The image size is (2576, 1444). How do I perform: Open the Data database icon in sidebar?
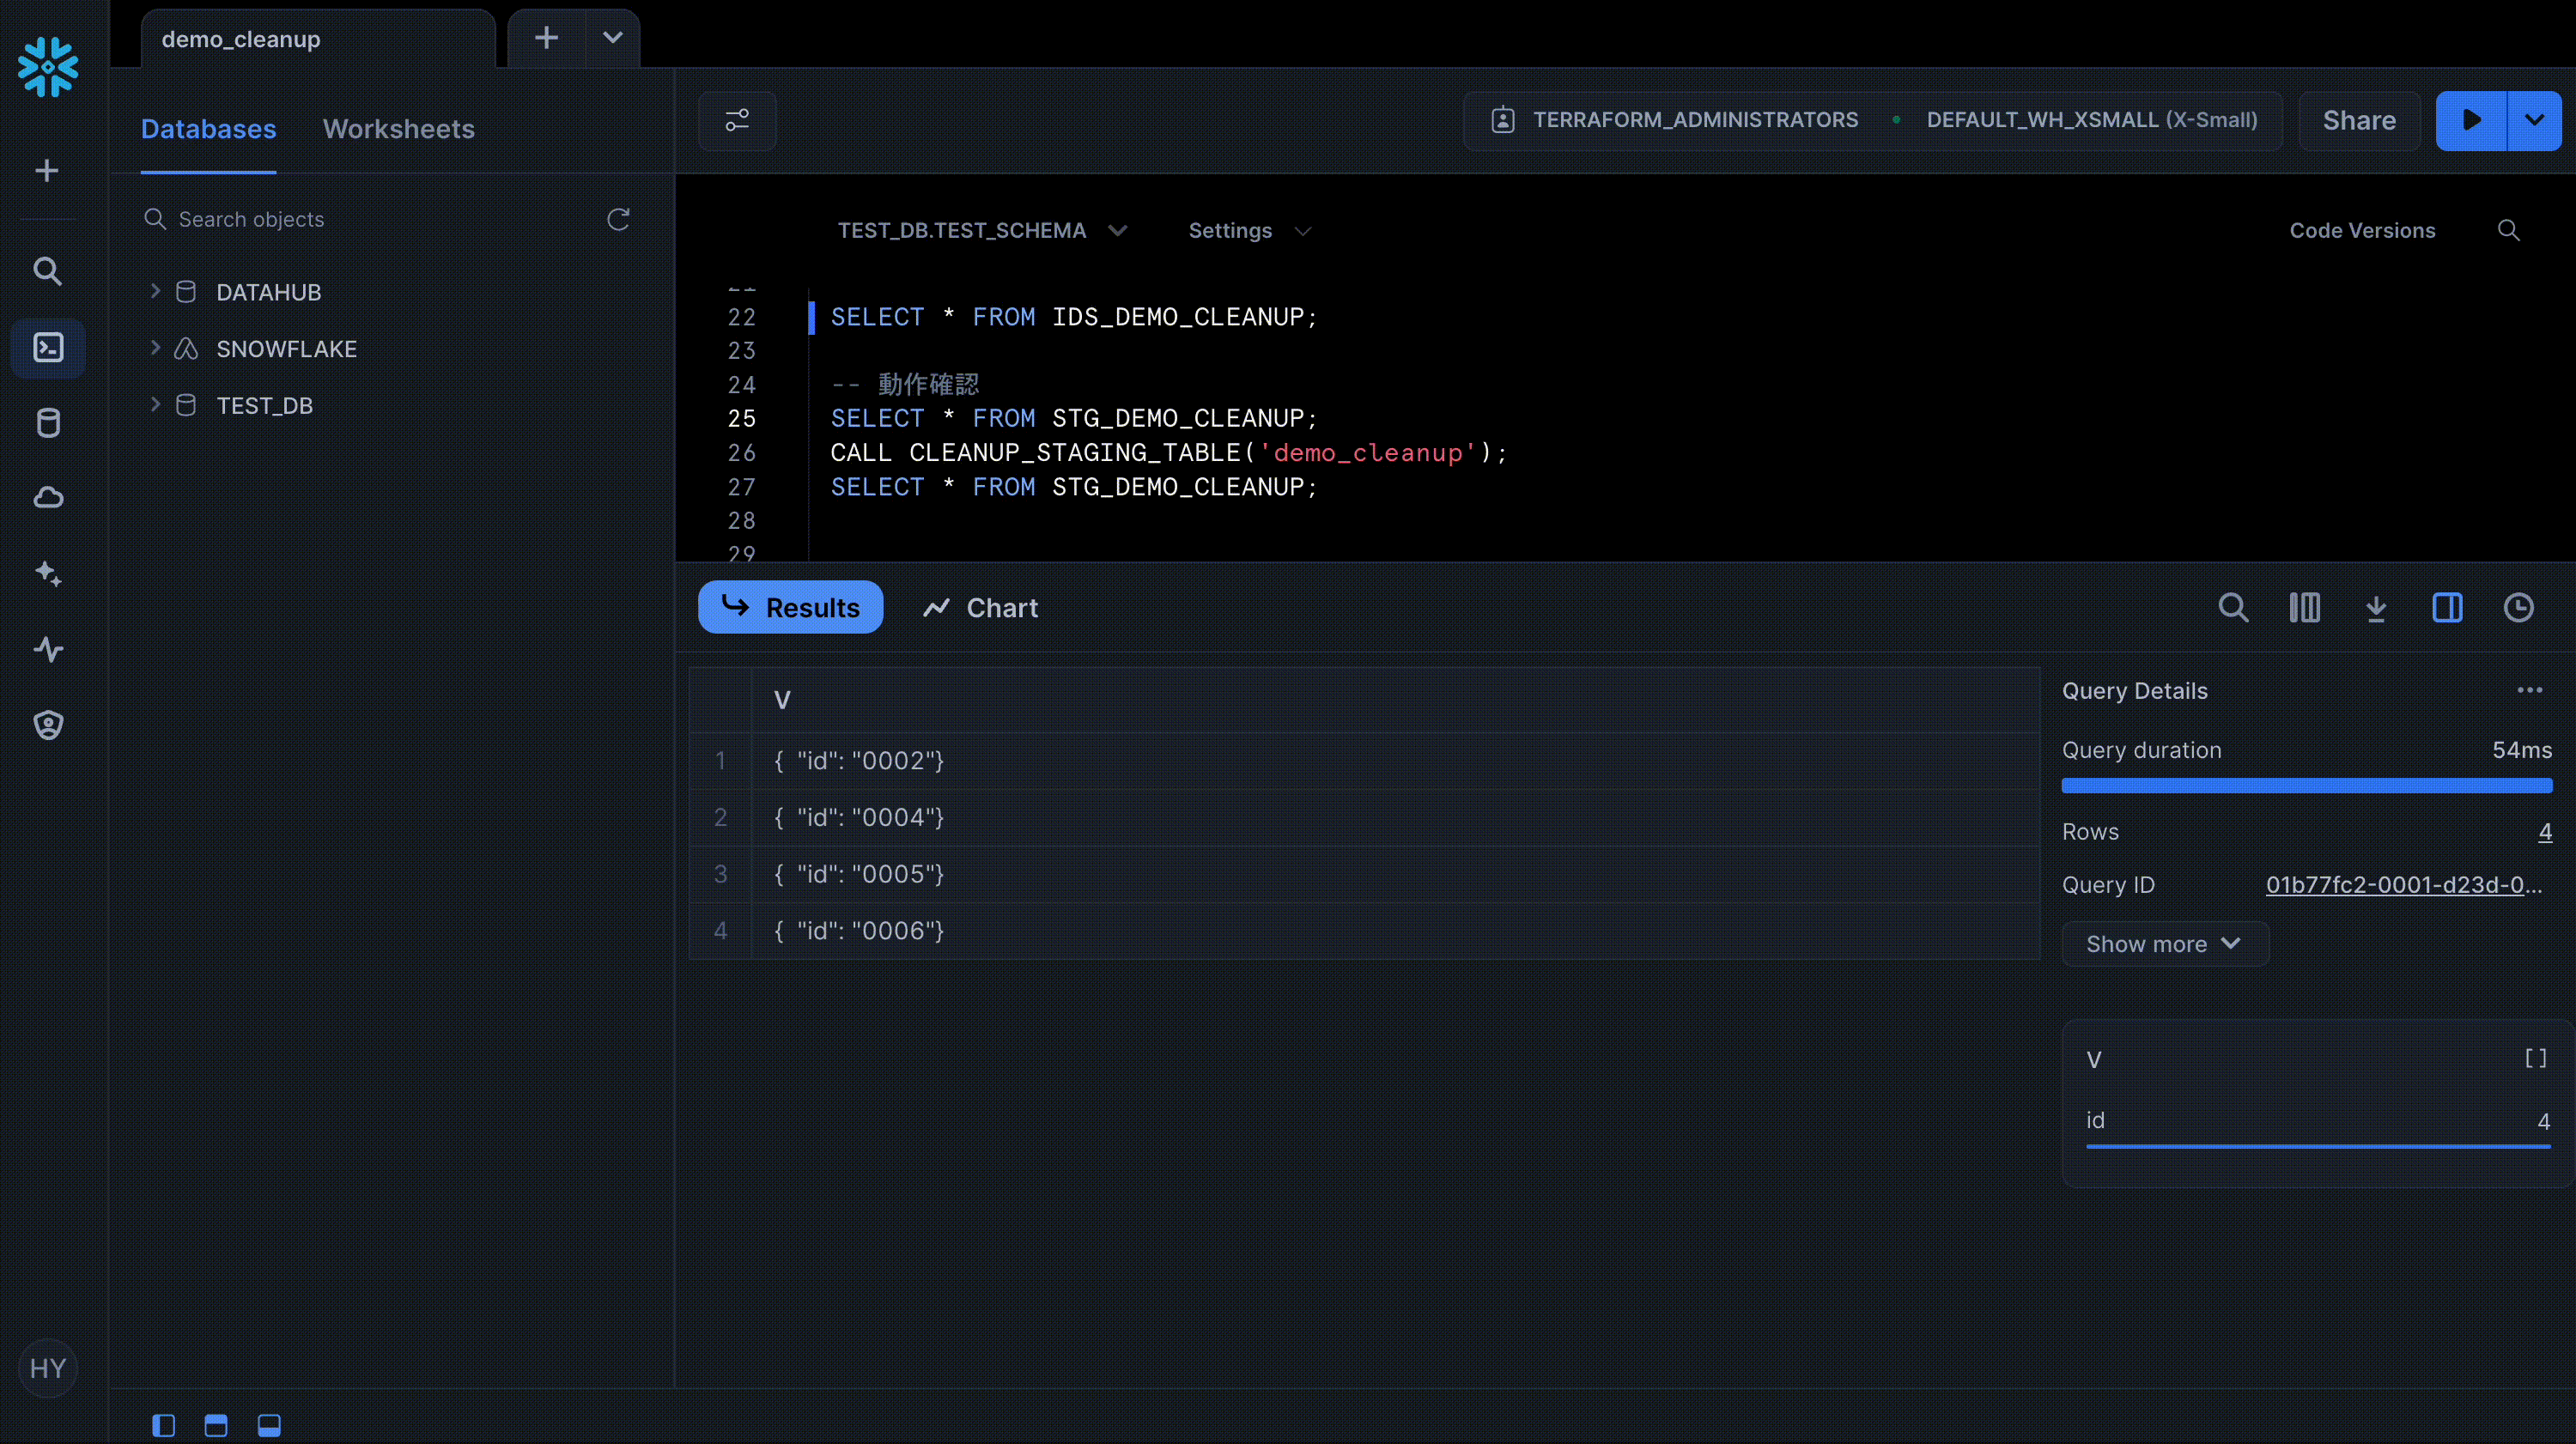[x=47, y=423]
